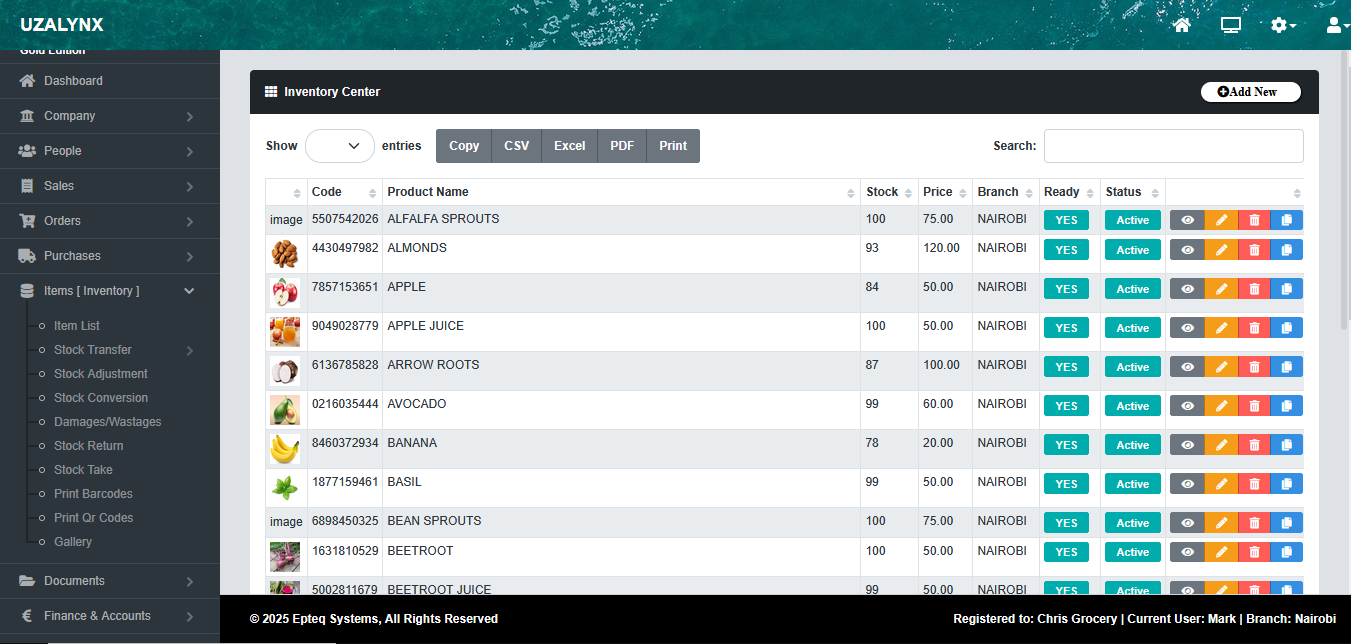Click the Search input field
This screenshot has width=1351, height=644.
tap(1173, 146)
